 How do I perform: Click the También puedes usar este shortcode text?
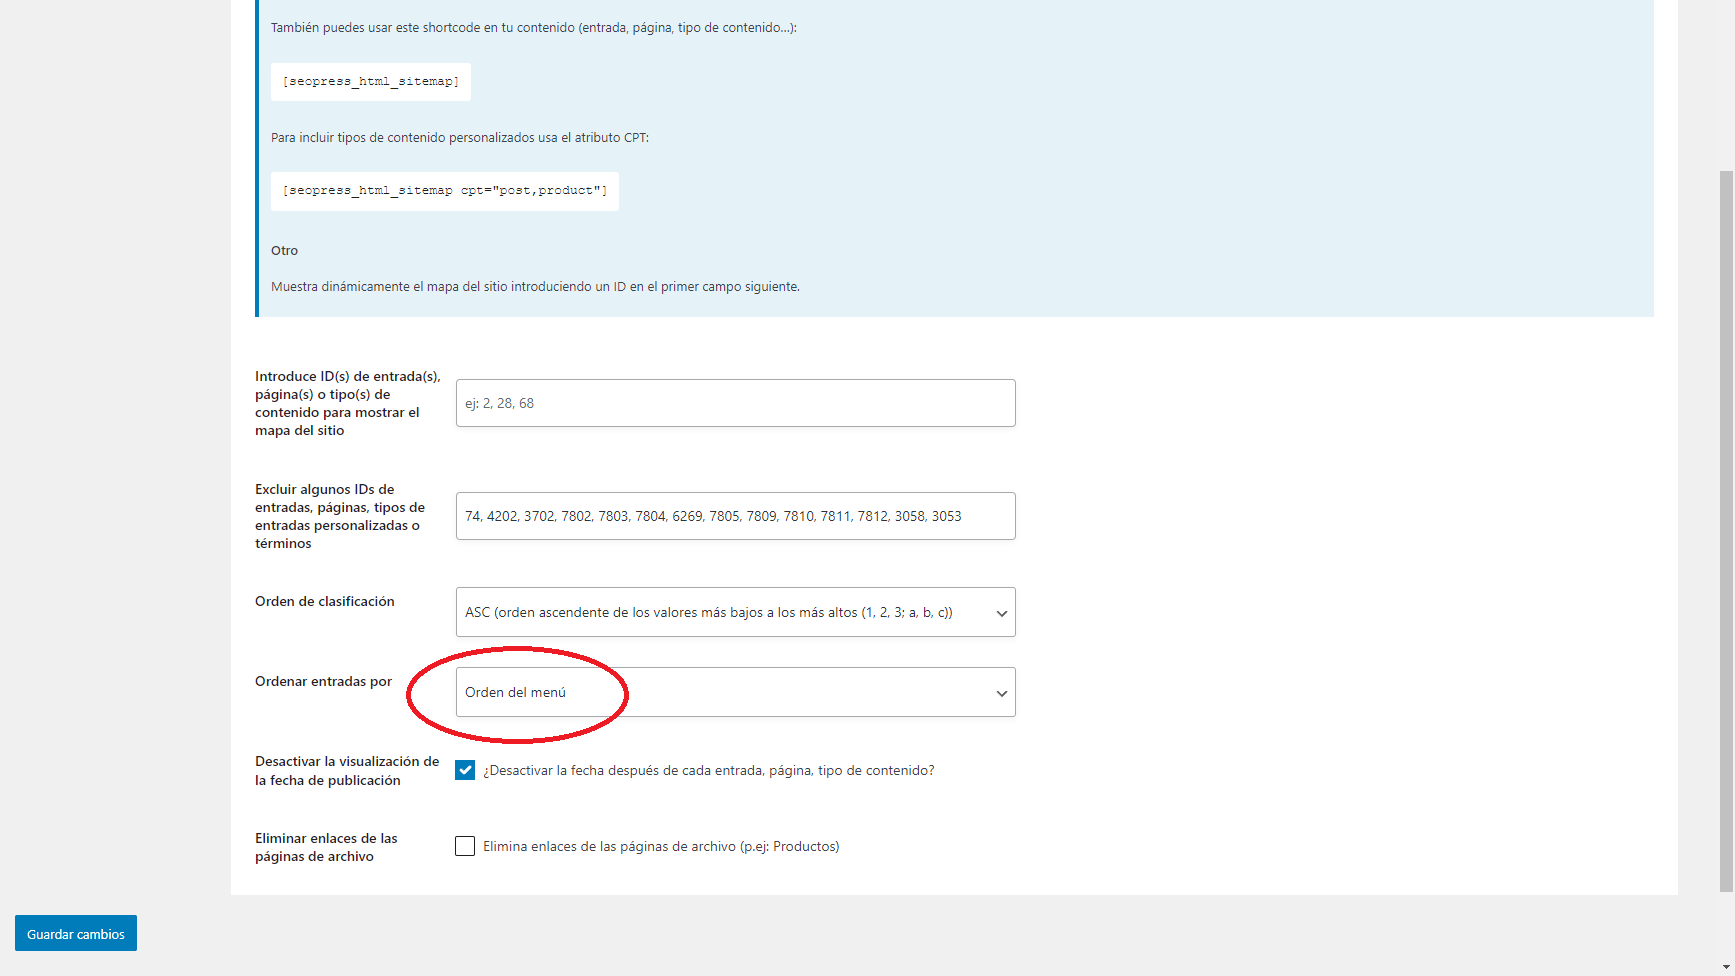[x=533, y=28]
